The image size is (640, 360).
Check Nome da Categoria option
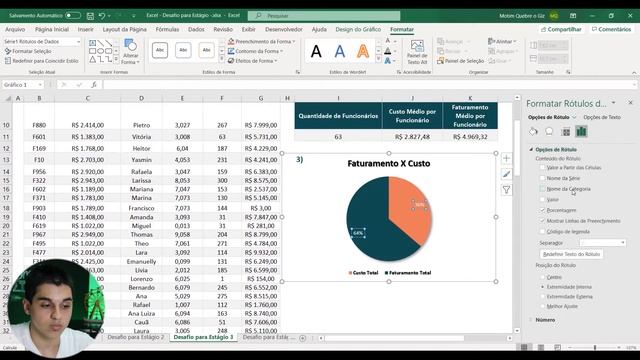tap(542, 189)
